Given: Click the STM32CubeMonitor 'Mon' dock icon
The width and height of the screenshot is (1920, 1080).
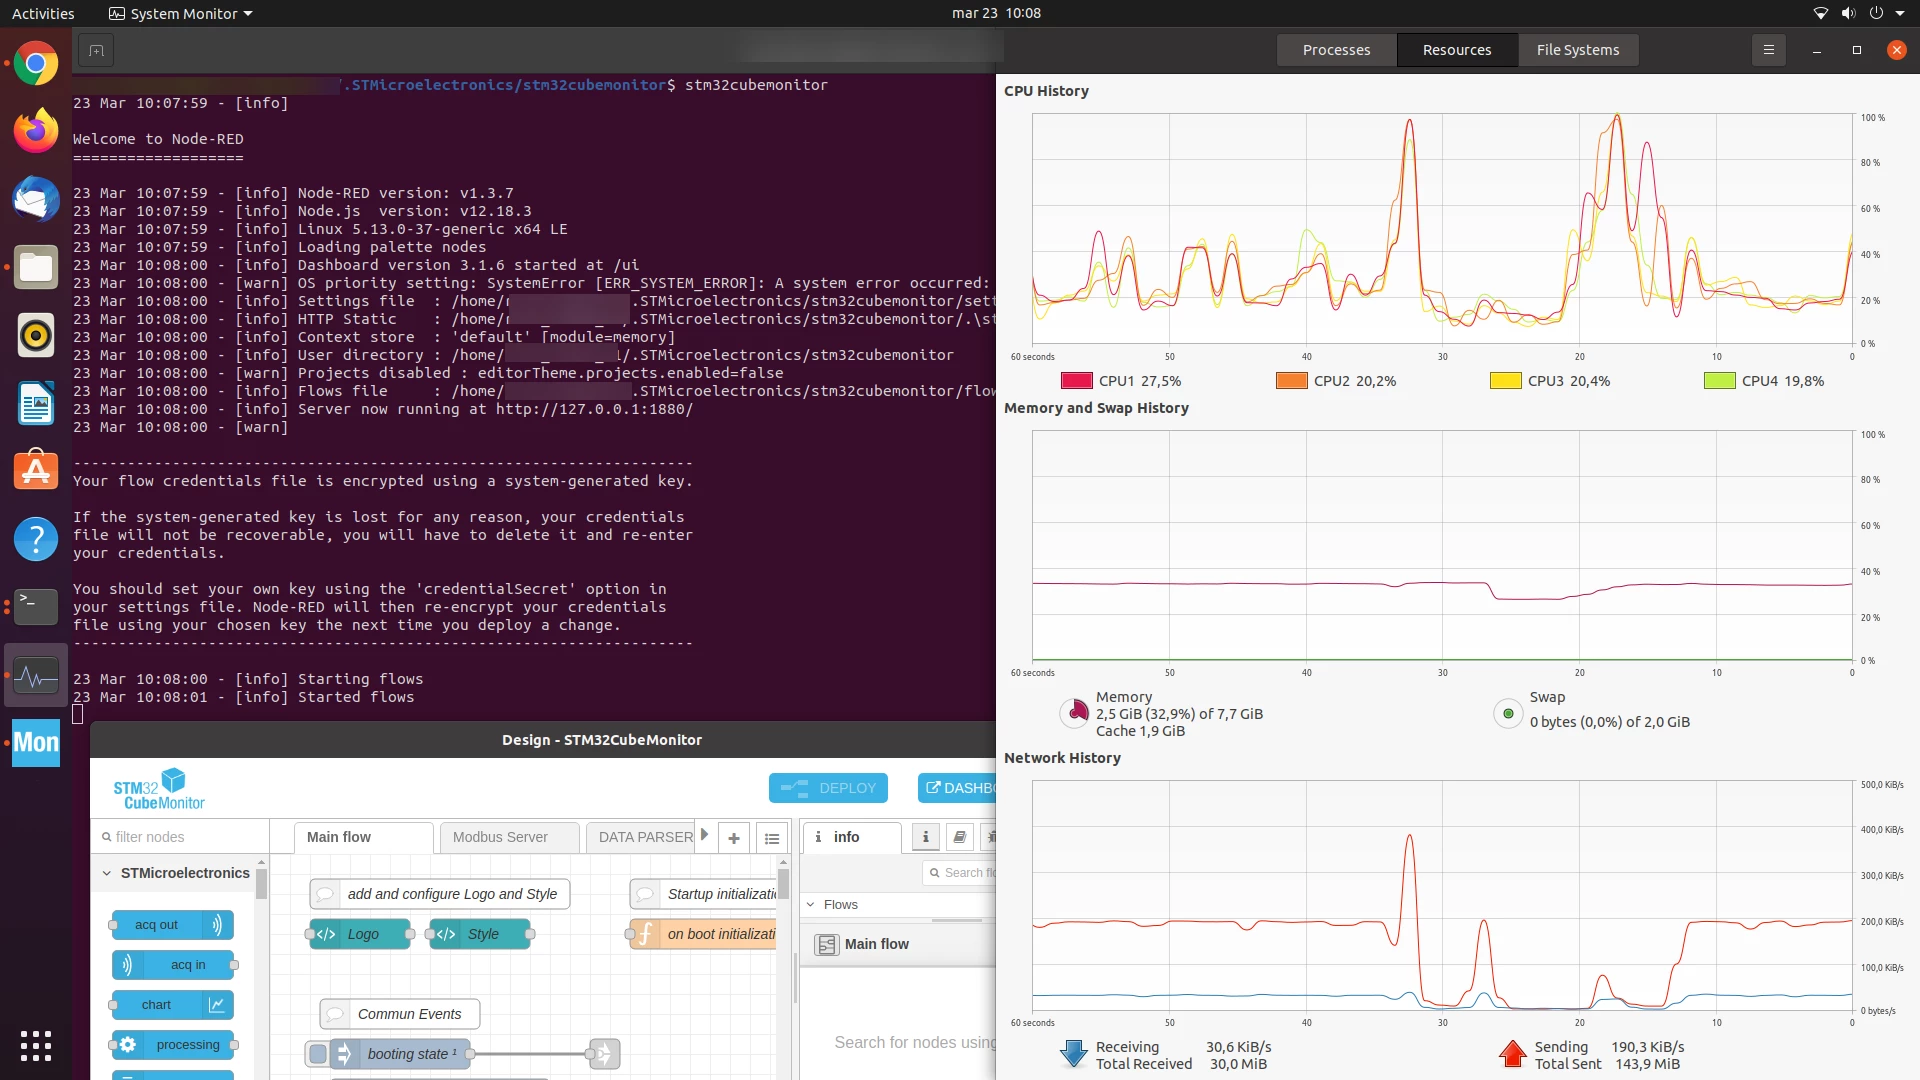Looking at the screenshot, I should 36,743.
